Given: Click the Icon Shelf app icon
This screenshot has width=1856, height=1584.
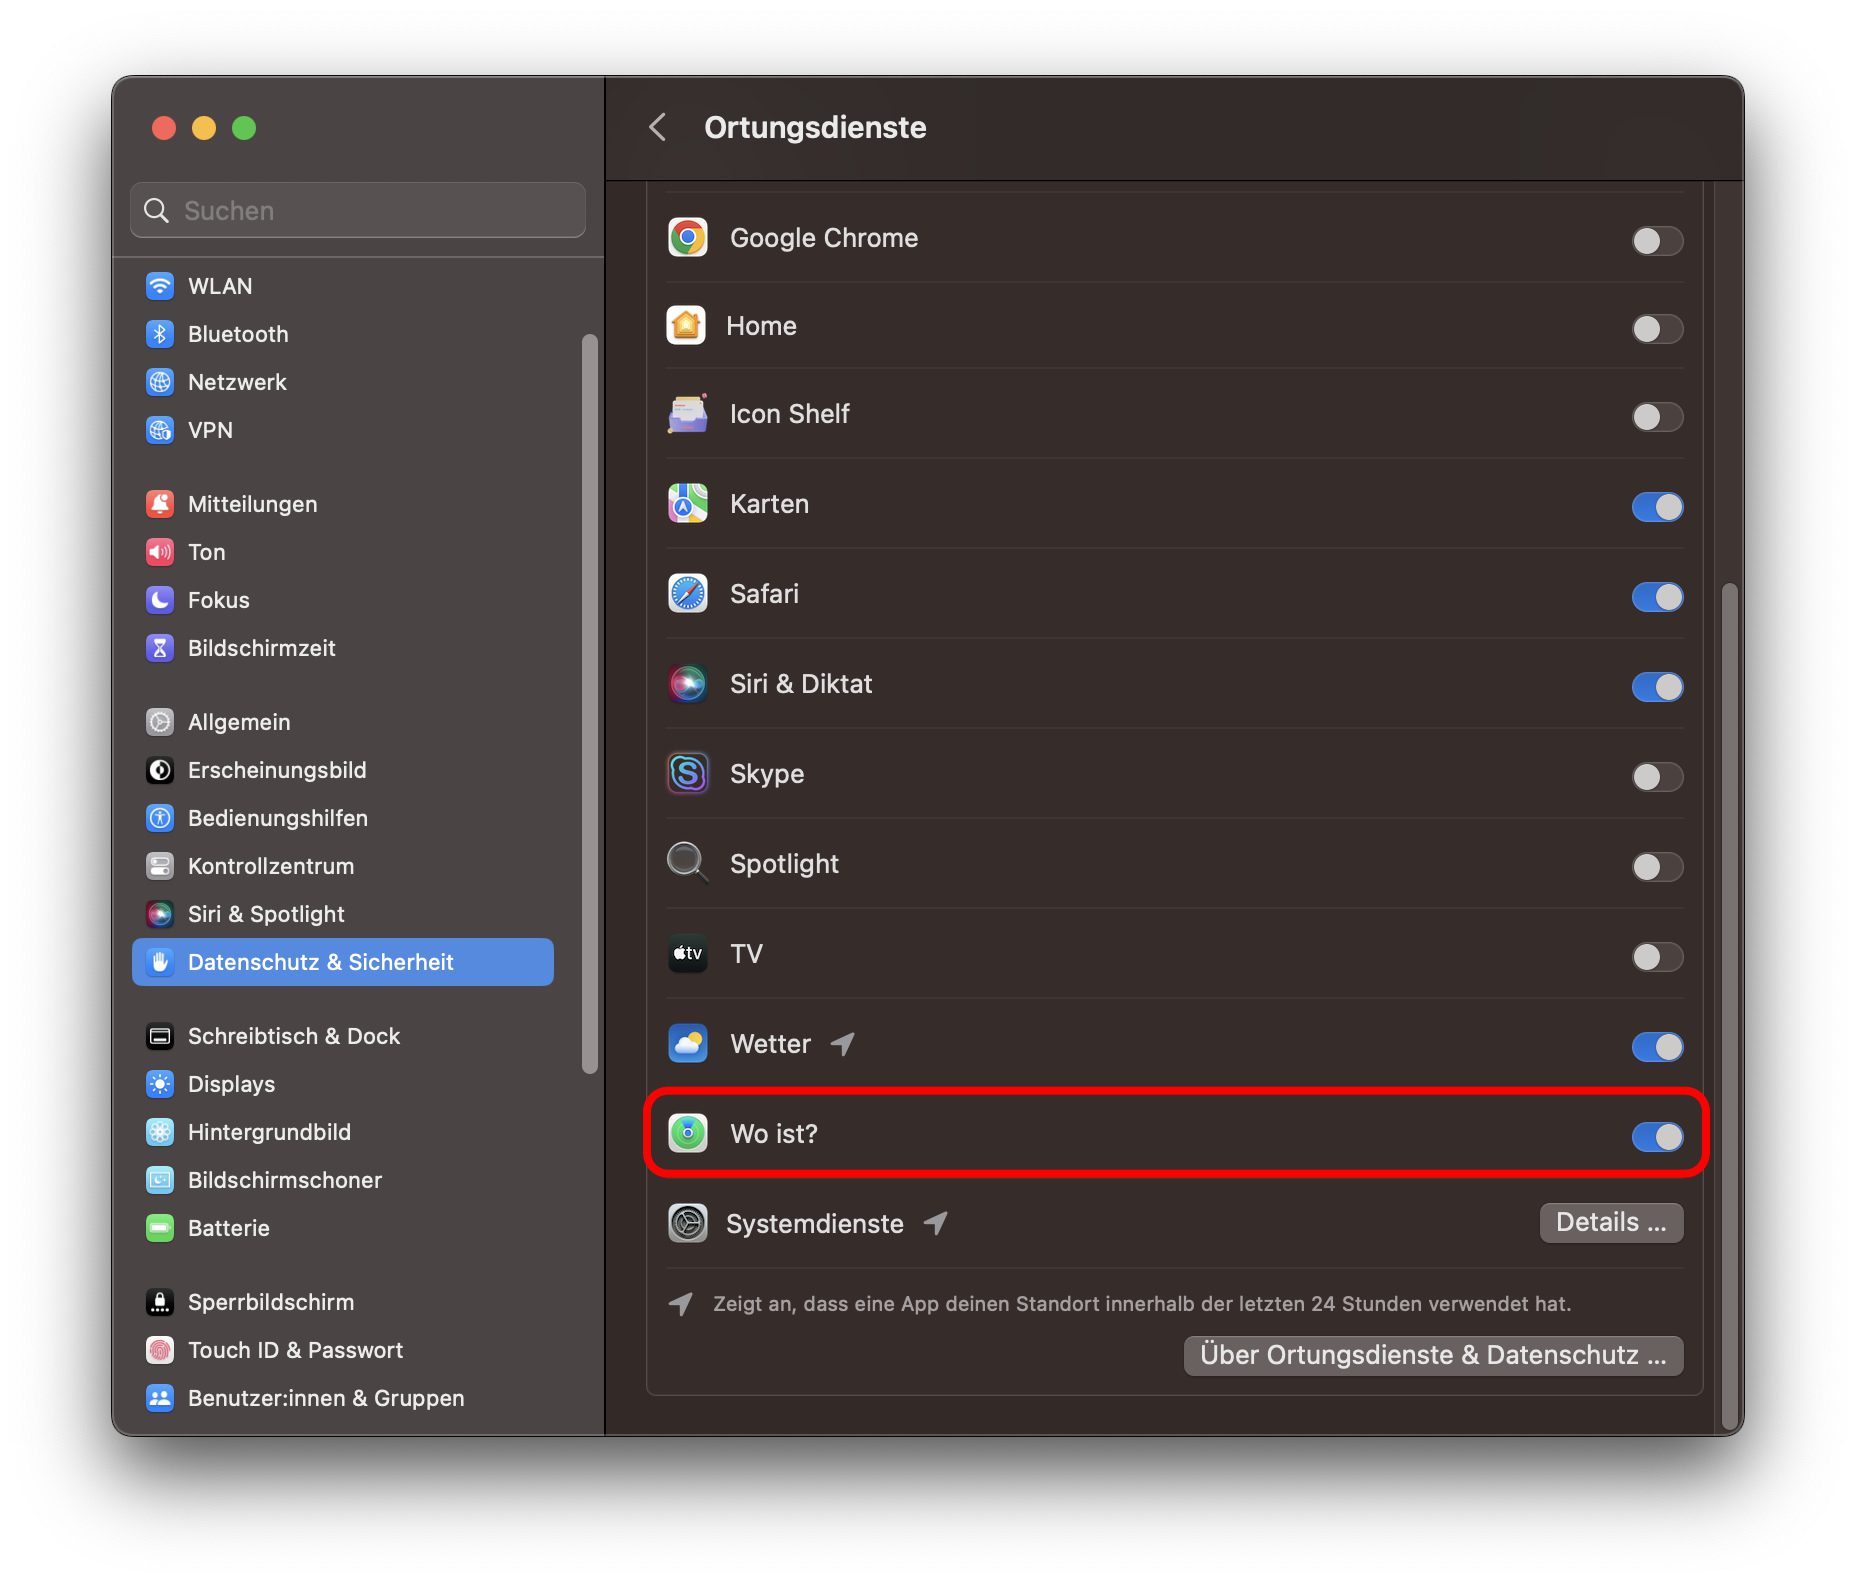Looking at the screenshot, I should point(688,414).
